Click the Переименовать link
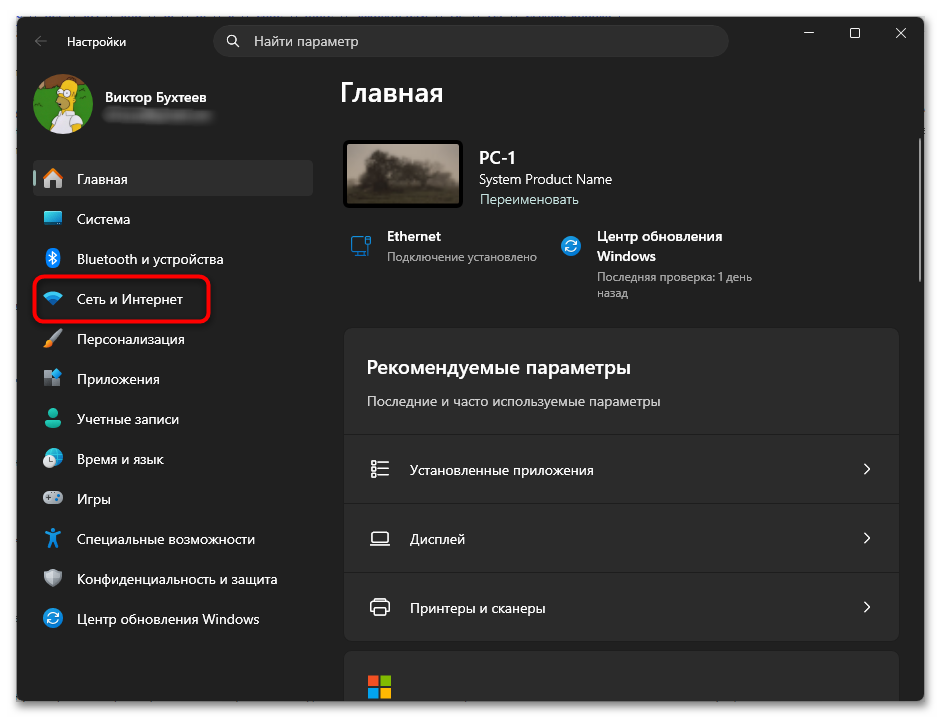 pos(529,199)
